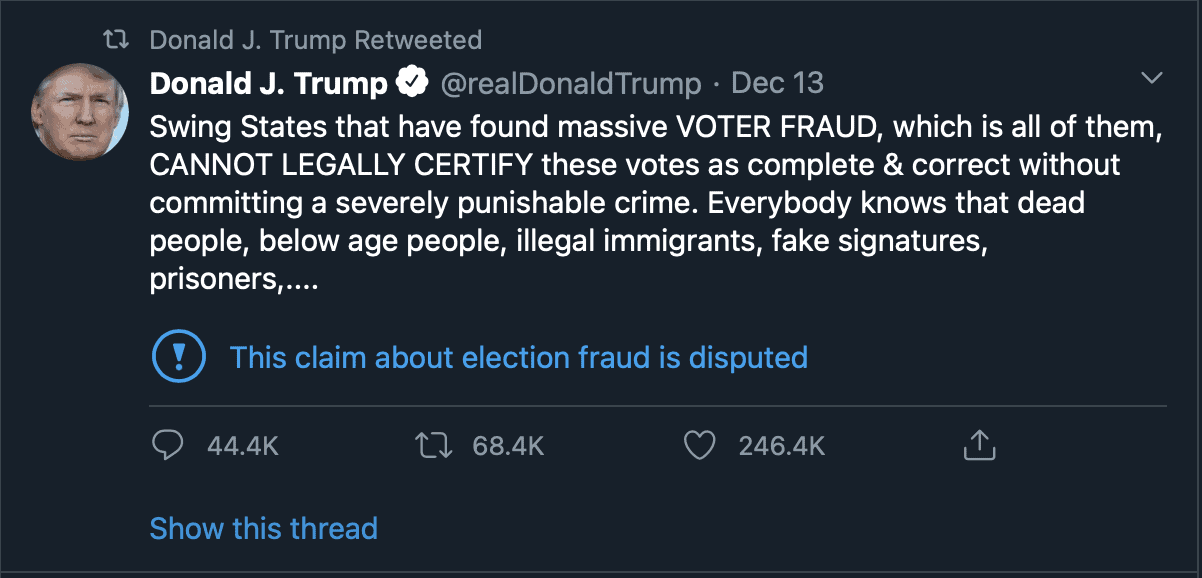Click the 68.4K retweet count
Viewport: 1202px width, 578px height.
(x=509, y=446)
